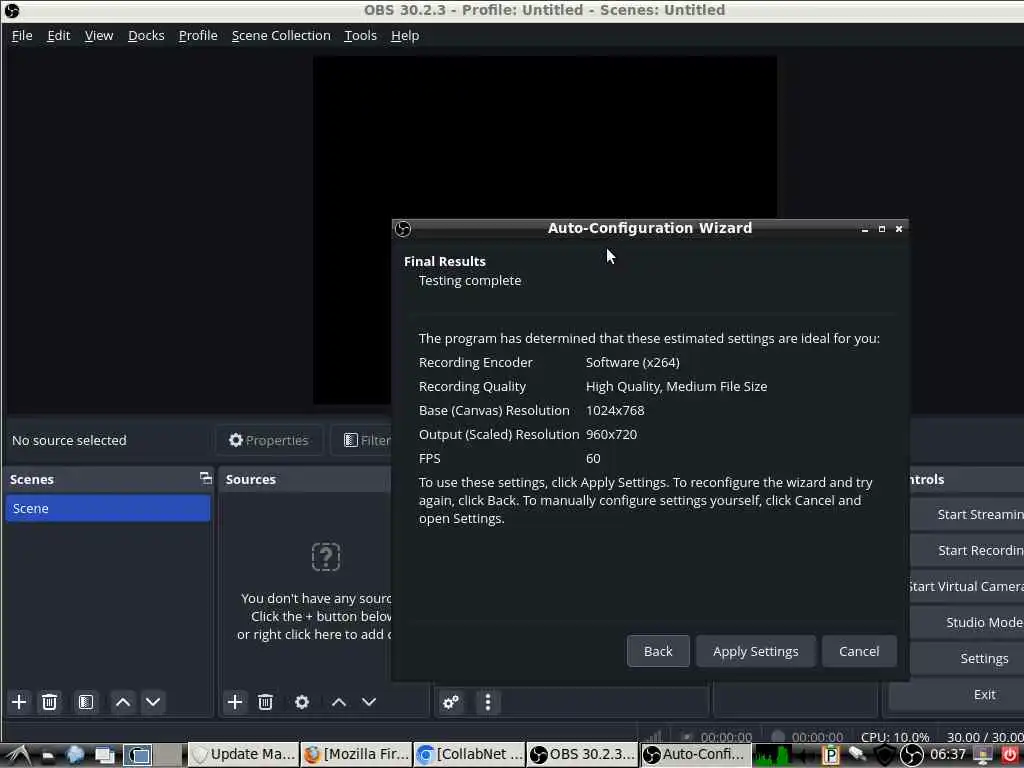Viewport: 1024px width, 768px height.
Task: Cancel the Auto-Configuration Wizard
Action: [x=859, y=651]
